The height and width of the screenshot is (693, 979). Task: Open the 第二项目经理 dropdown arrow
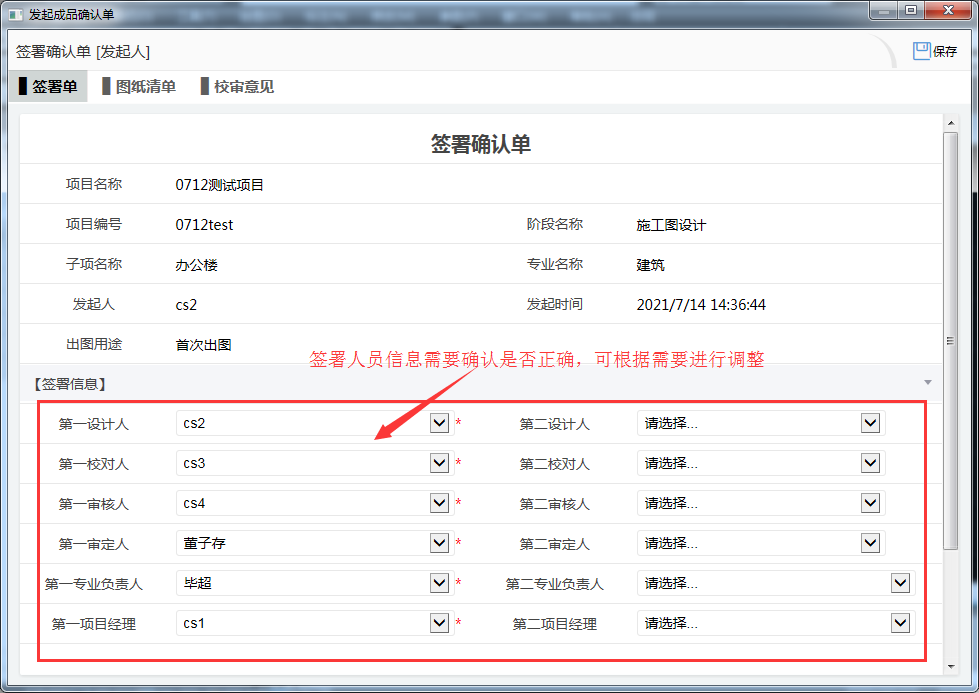pyautogui.click(x=900, y=623)
